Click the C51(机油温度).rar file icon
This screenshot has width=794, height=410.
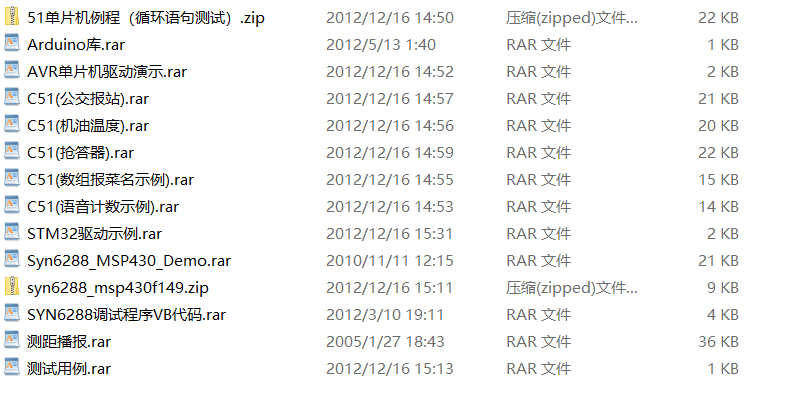click(12, 124)
